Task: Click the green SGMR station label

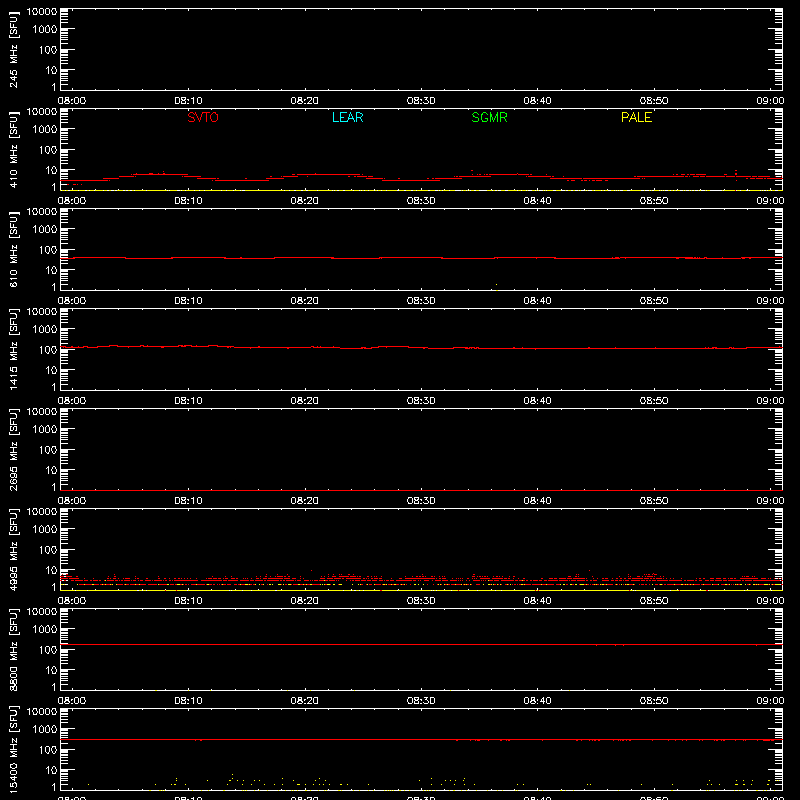Action: pyautogui.click(x=489, y=117)
